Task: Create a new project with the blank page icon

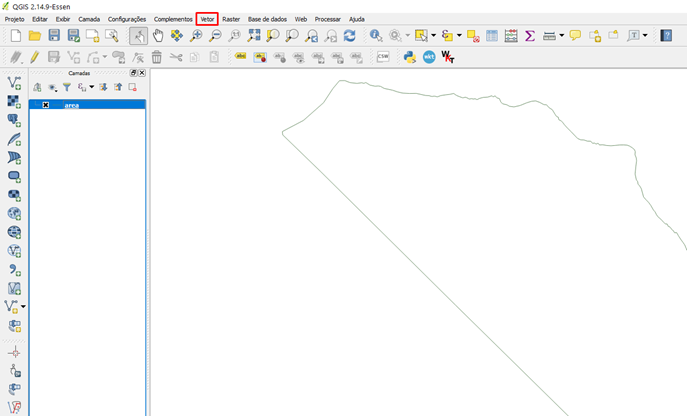Action: coord(16,36)
